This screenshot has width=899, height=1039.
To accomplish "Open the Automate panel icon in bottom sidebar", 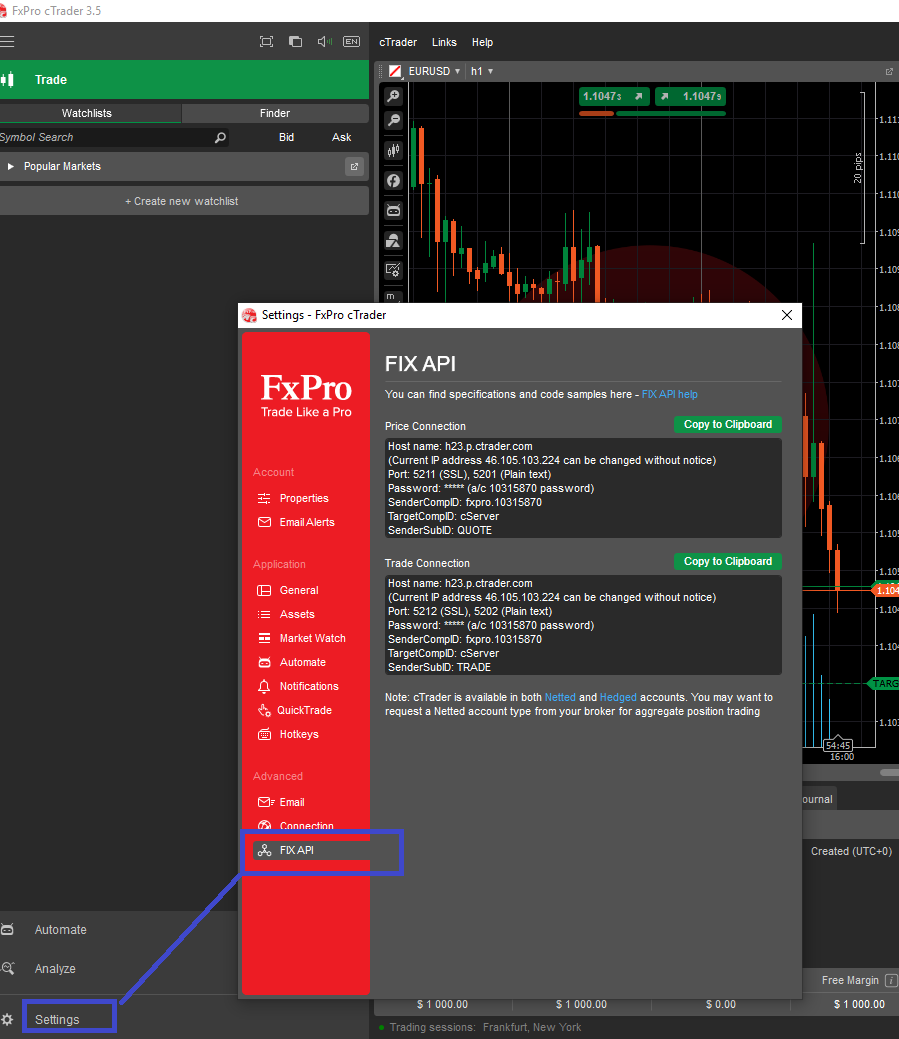I will [x=8, y=929].
